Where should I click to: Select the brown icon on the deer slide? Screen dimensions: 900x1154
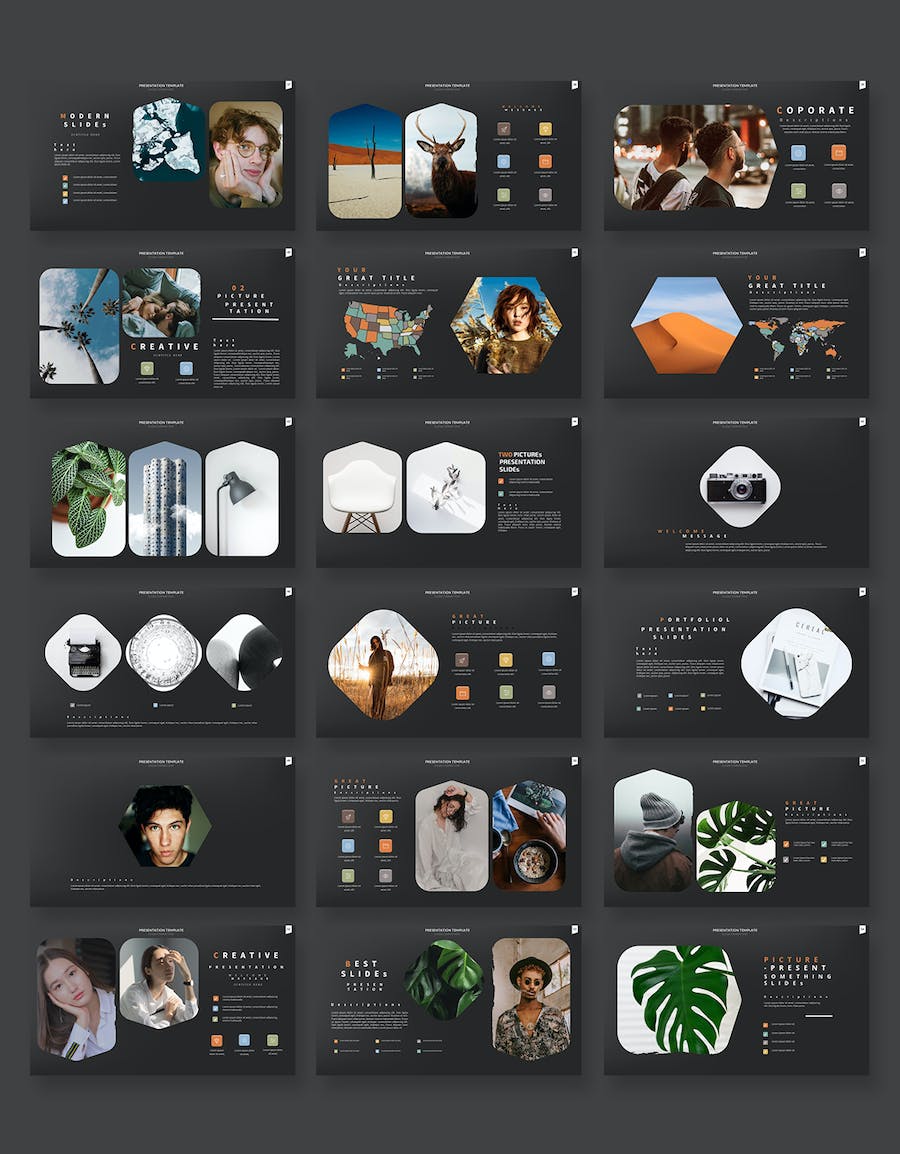[x=503, y=129]
